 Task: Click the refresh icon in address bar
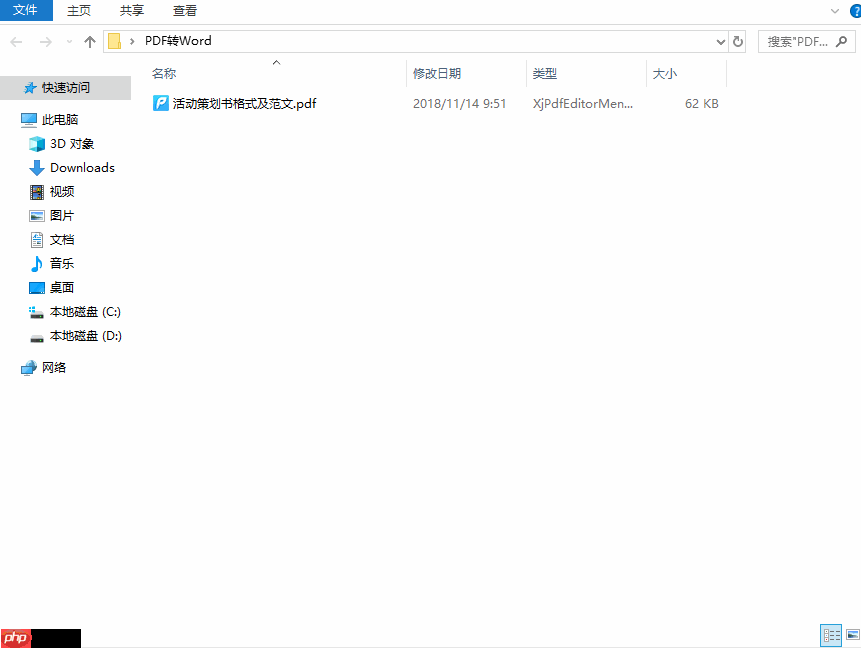[737, 41]
